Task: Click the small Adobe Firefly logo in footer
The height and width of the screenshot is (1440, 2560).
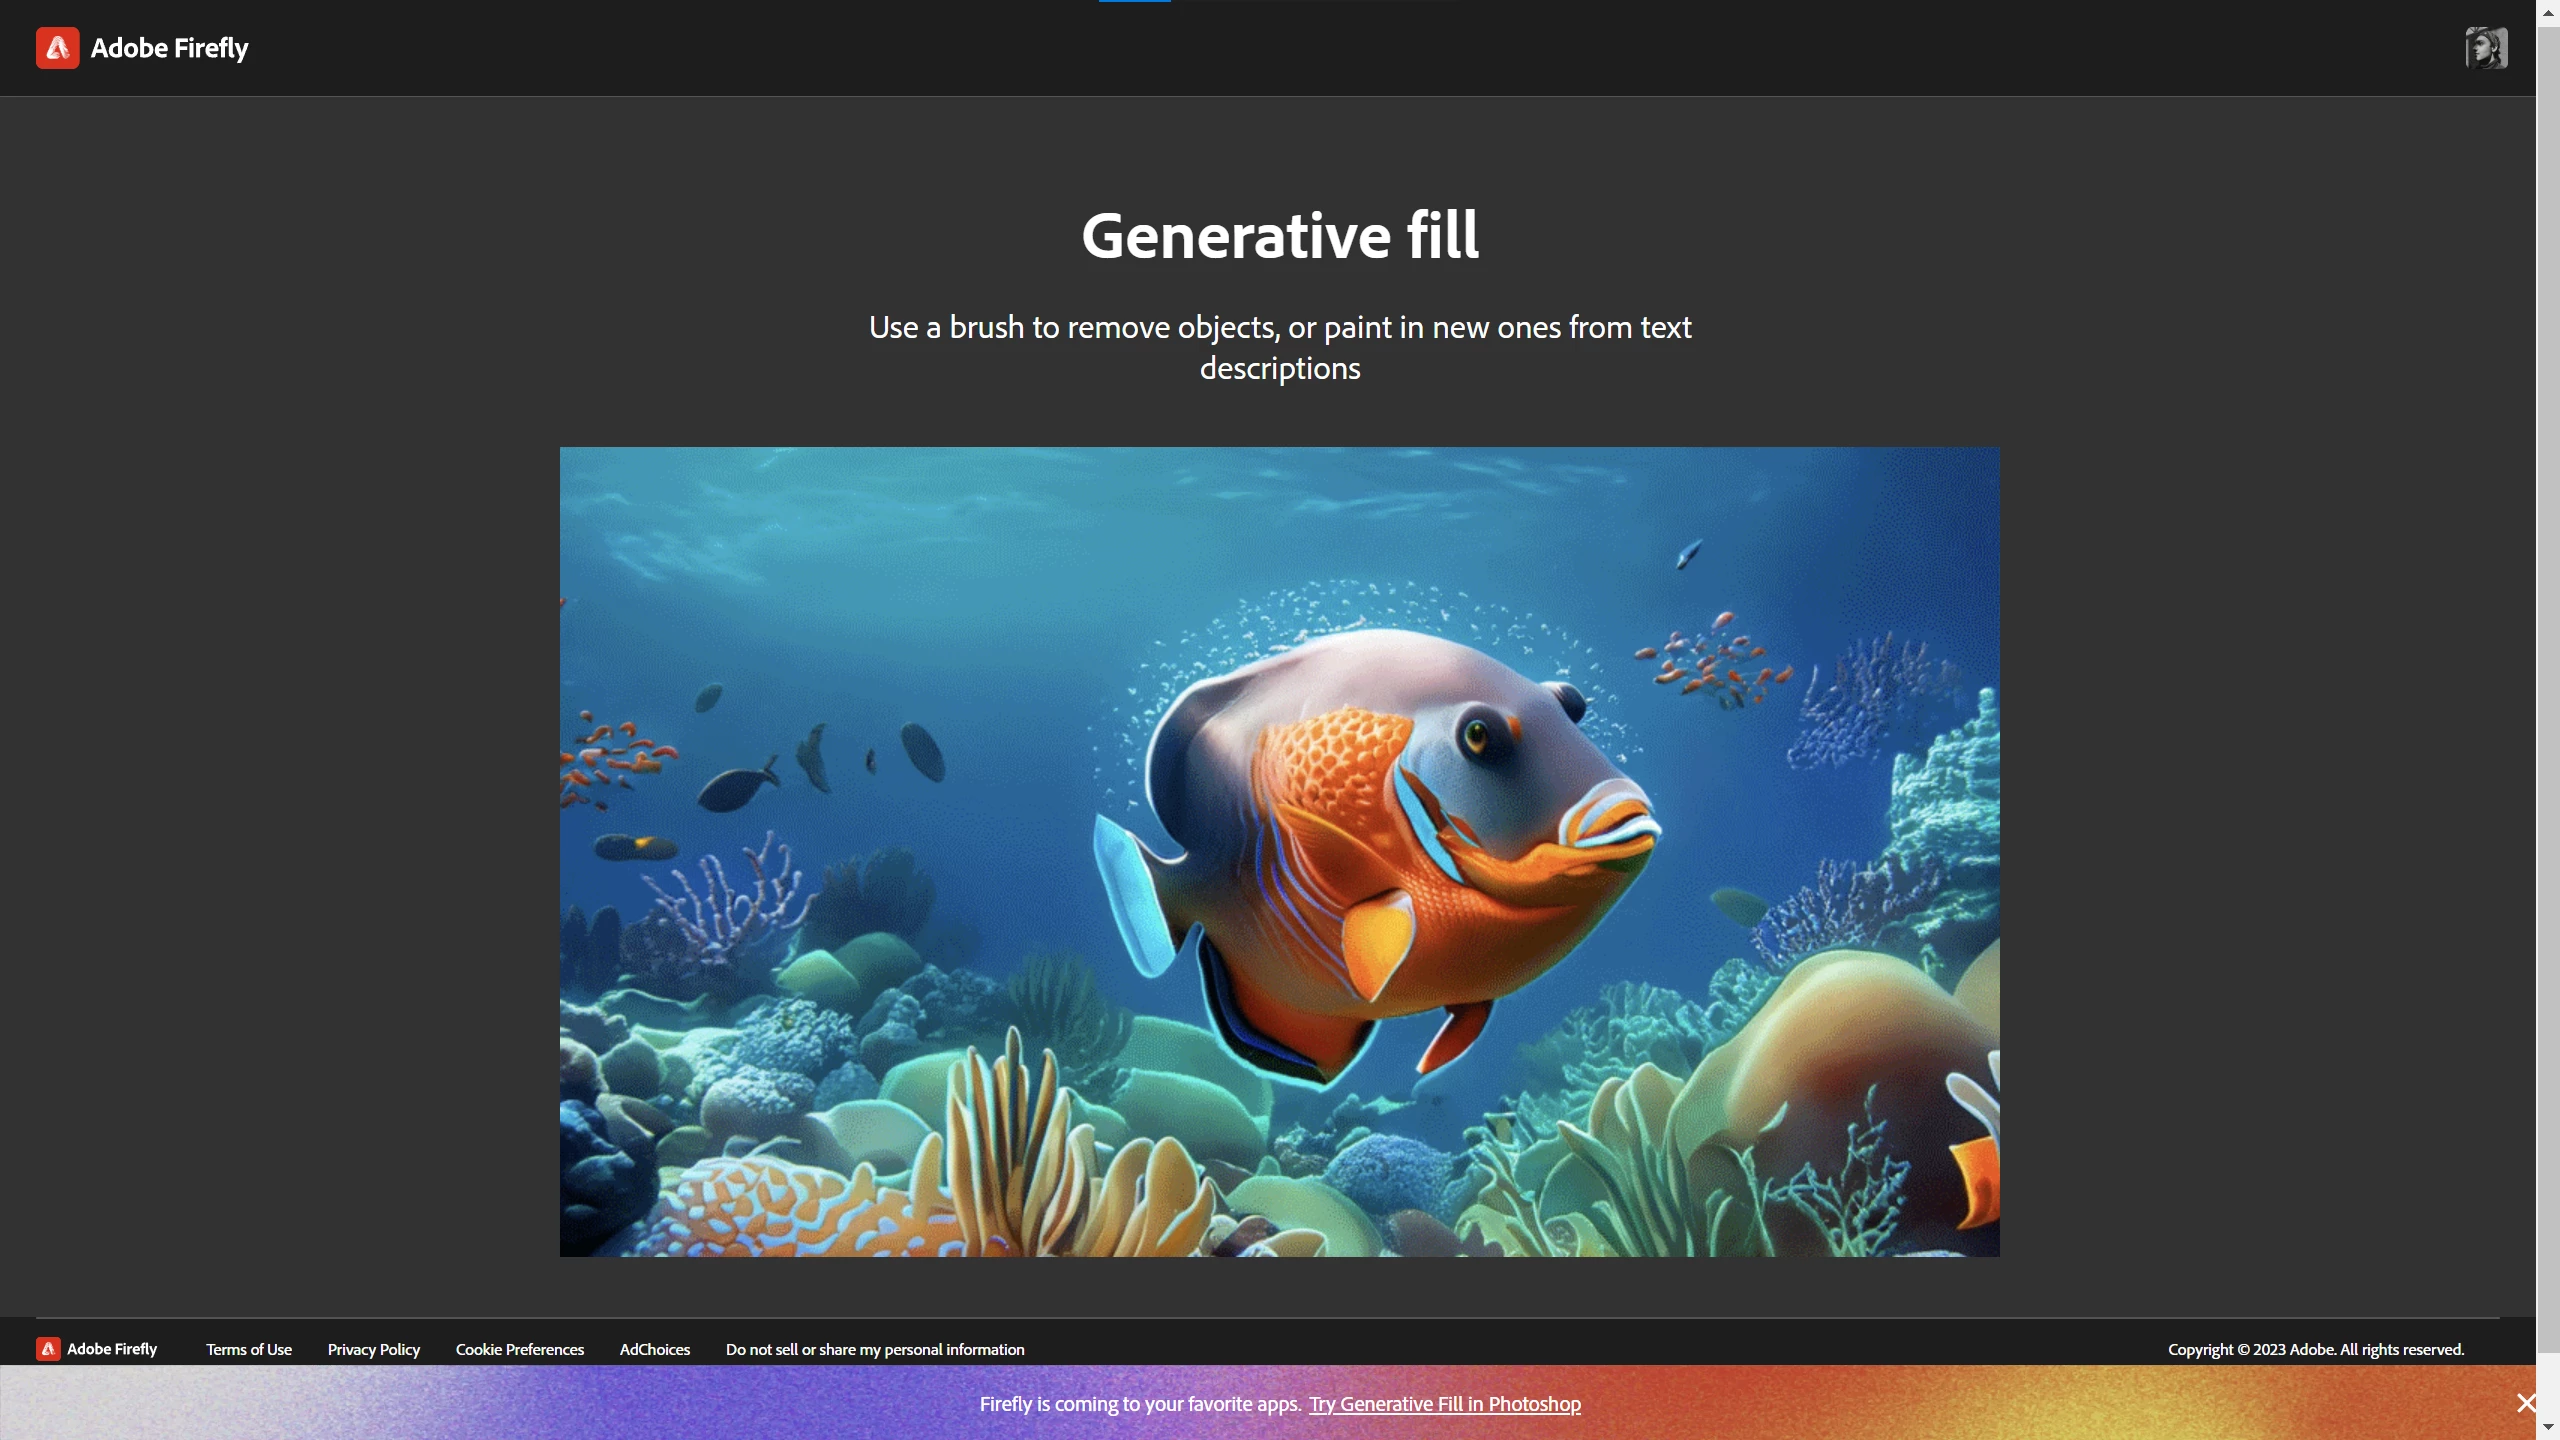Action: click(x=48, y=1349)
